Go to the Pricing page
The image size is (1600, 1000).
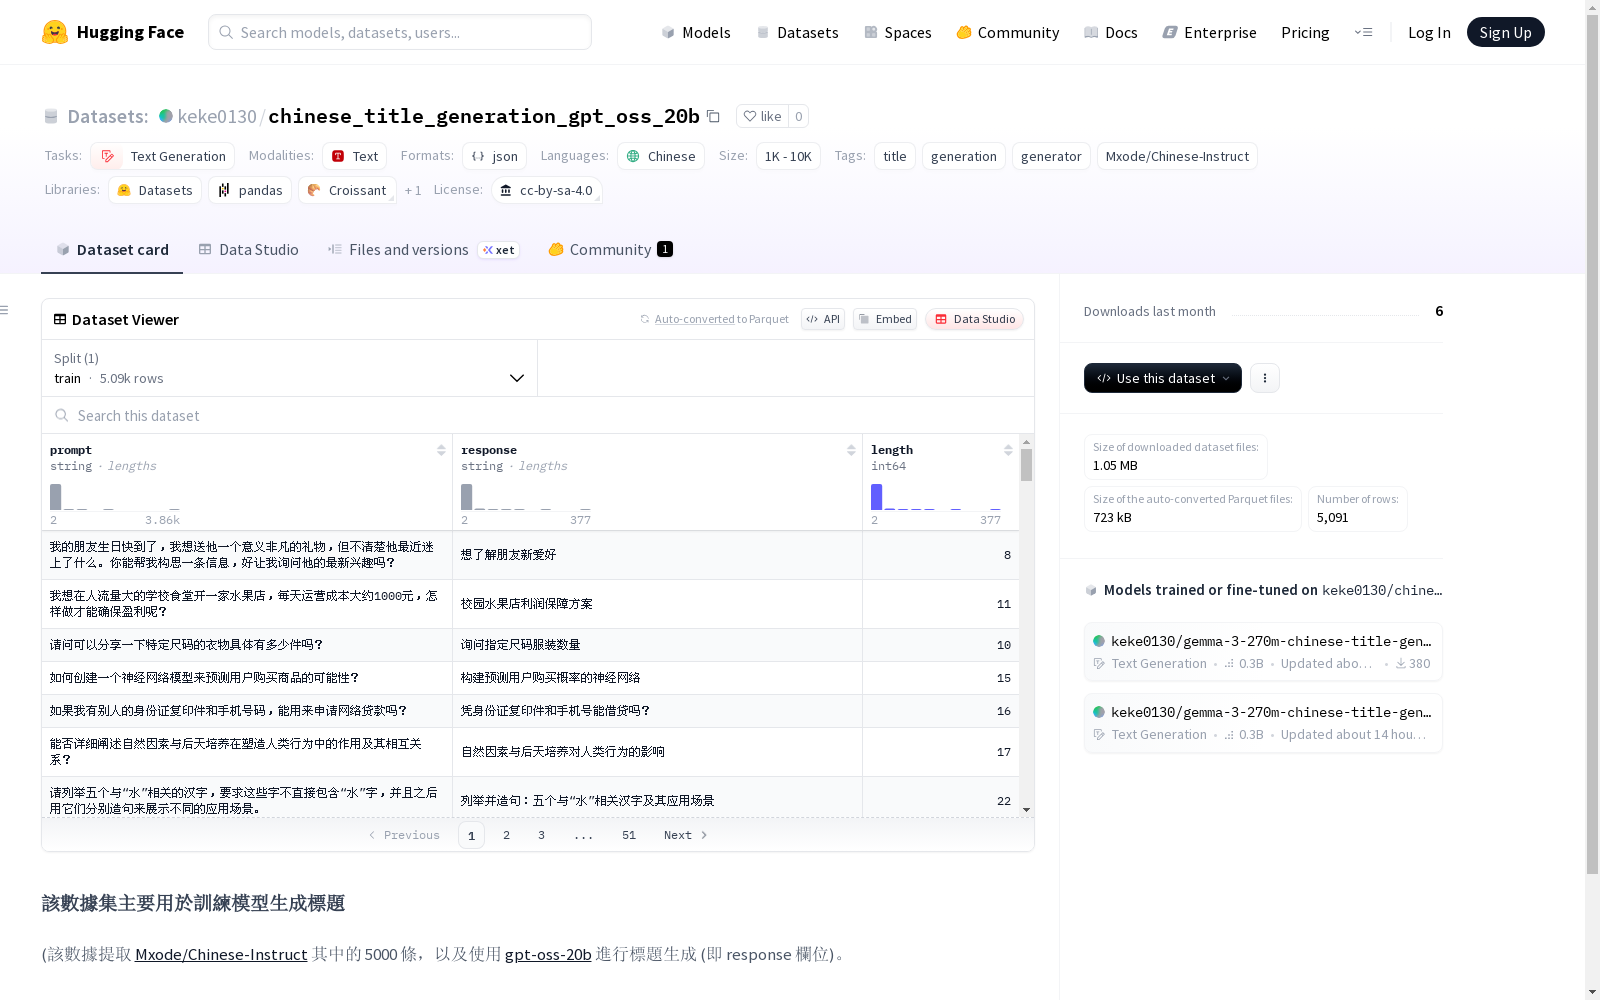(x=1305, y=32)
